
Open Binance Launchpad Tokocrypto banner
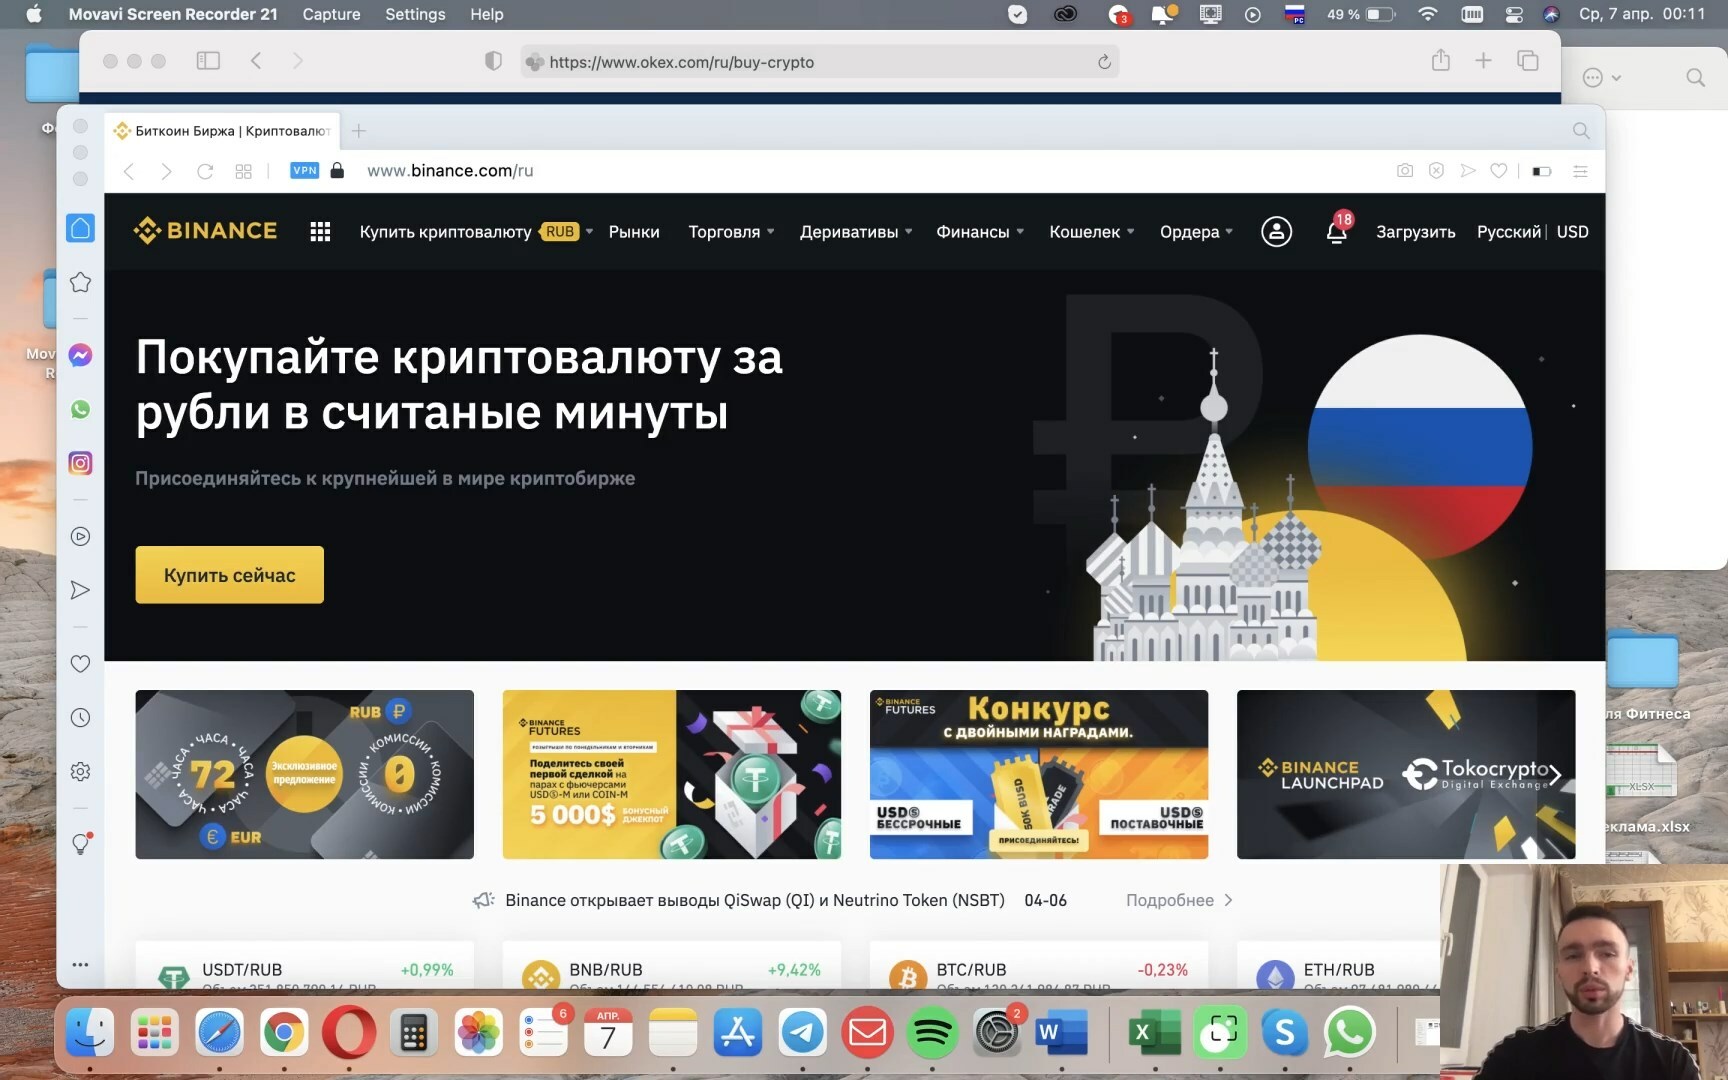click(x=1406, y=774)
